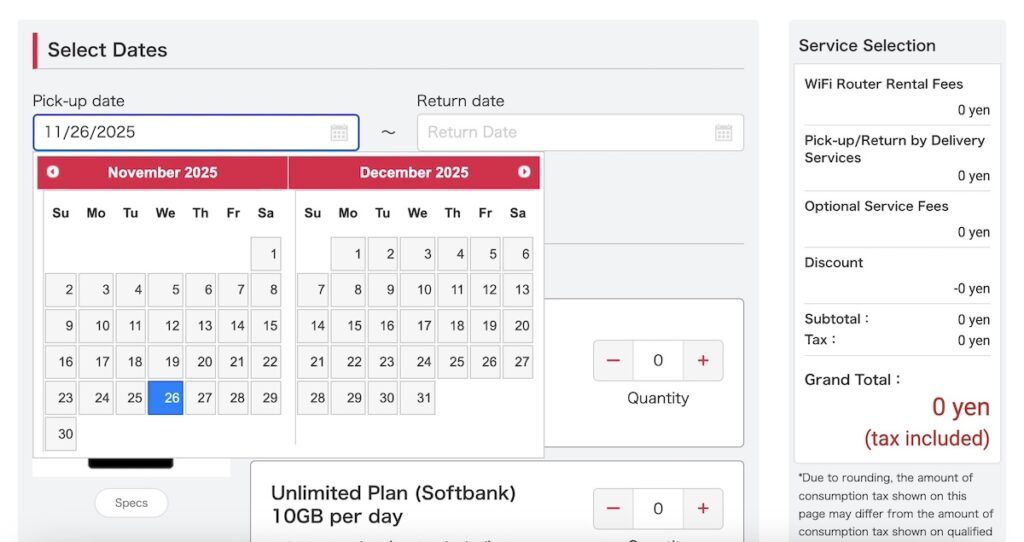Select December 31 in the calendar

point(418,398)
